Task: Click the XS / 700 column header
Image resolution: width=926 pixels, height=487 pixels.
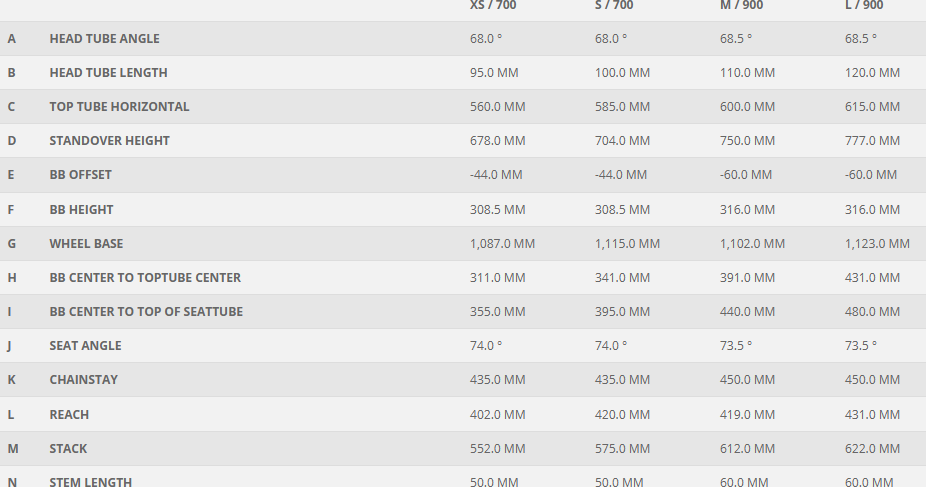Action: pos(493,6)
